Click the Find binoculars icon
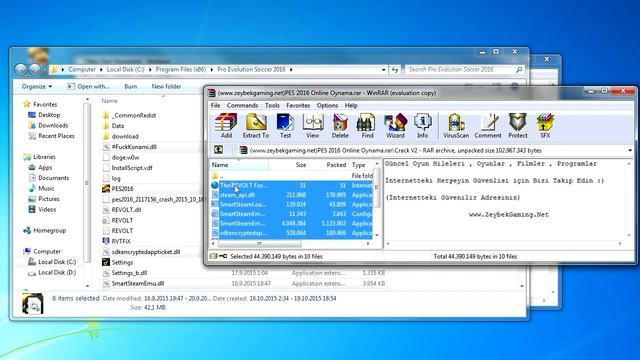 (x=367, y=126)
